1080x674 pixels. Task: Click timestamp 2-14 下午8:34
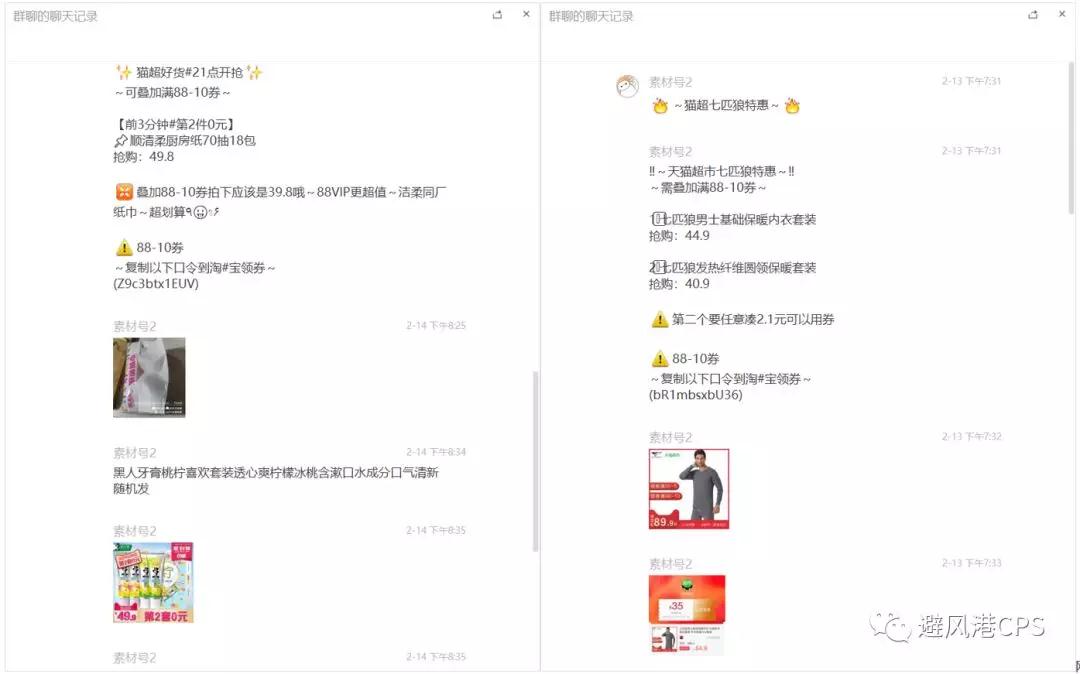click(436, 452)
